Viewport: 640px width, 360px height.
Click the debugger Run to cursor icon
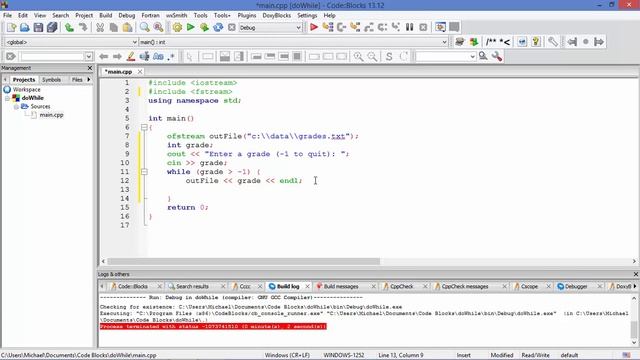pyautogui.click(x=328, y=27)
